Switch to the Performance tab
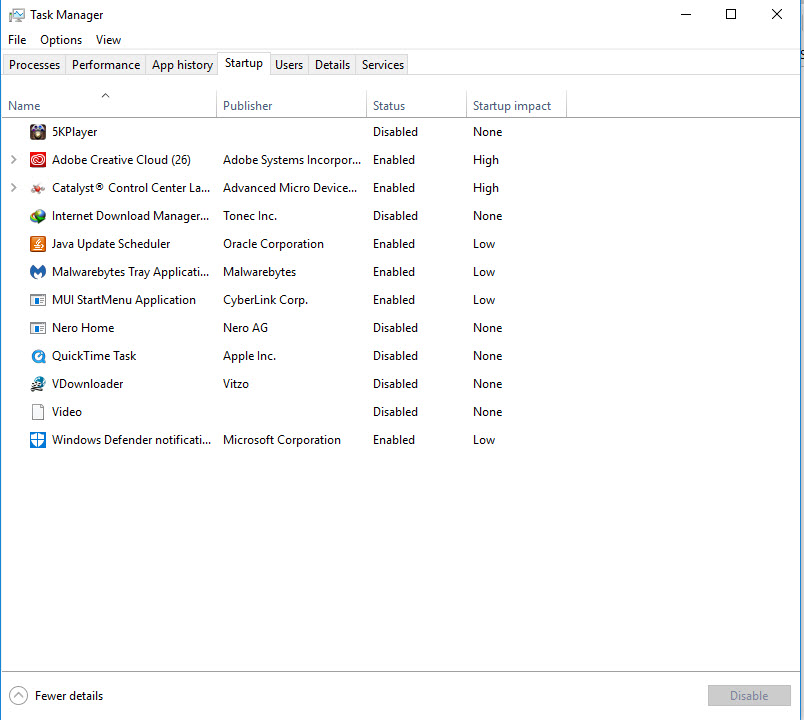This screenshot has height=720, width=804. click(x=106, y=65)
